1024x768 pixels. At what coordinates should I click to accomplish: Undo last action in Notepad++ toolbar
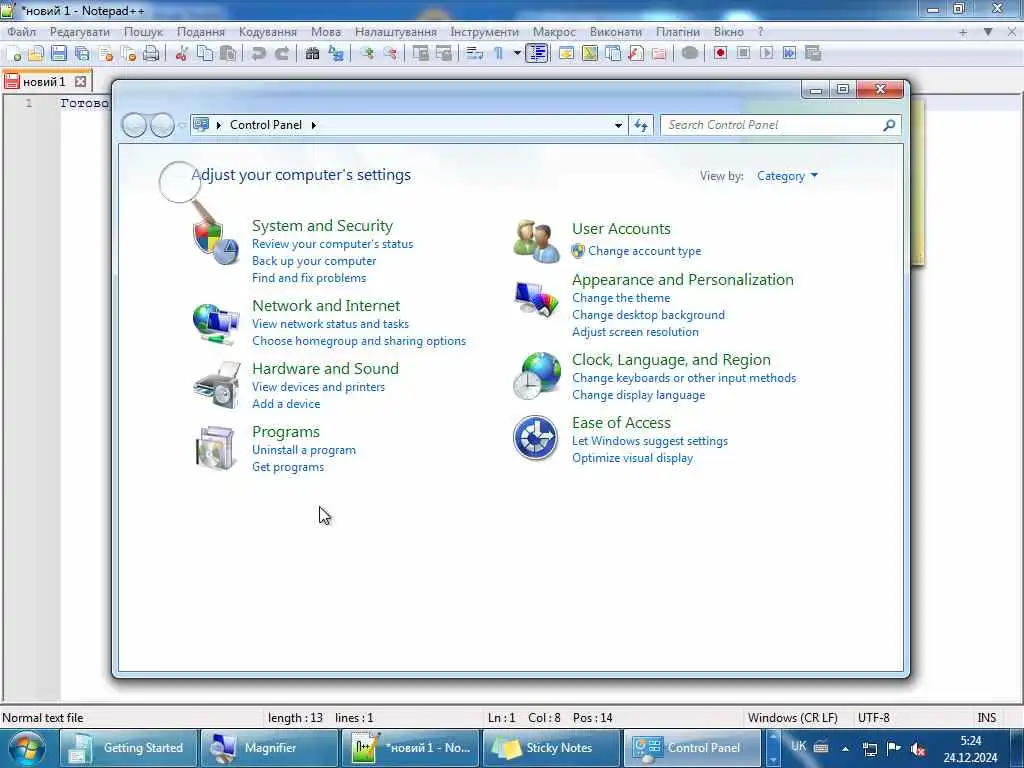click(259, 54)
